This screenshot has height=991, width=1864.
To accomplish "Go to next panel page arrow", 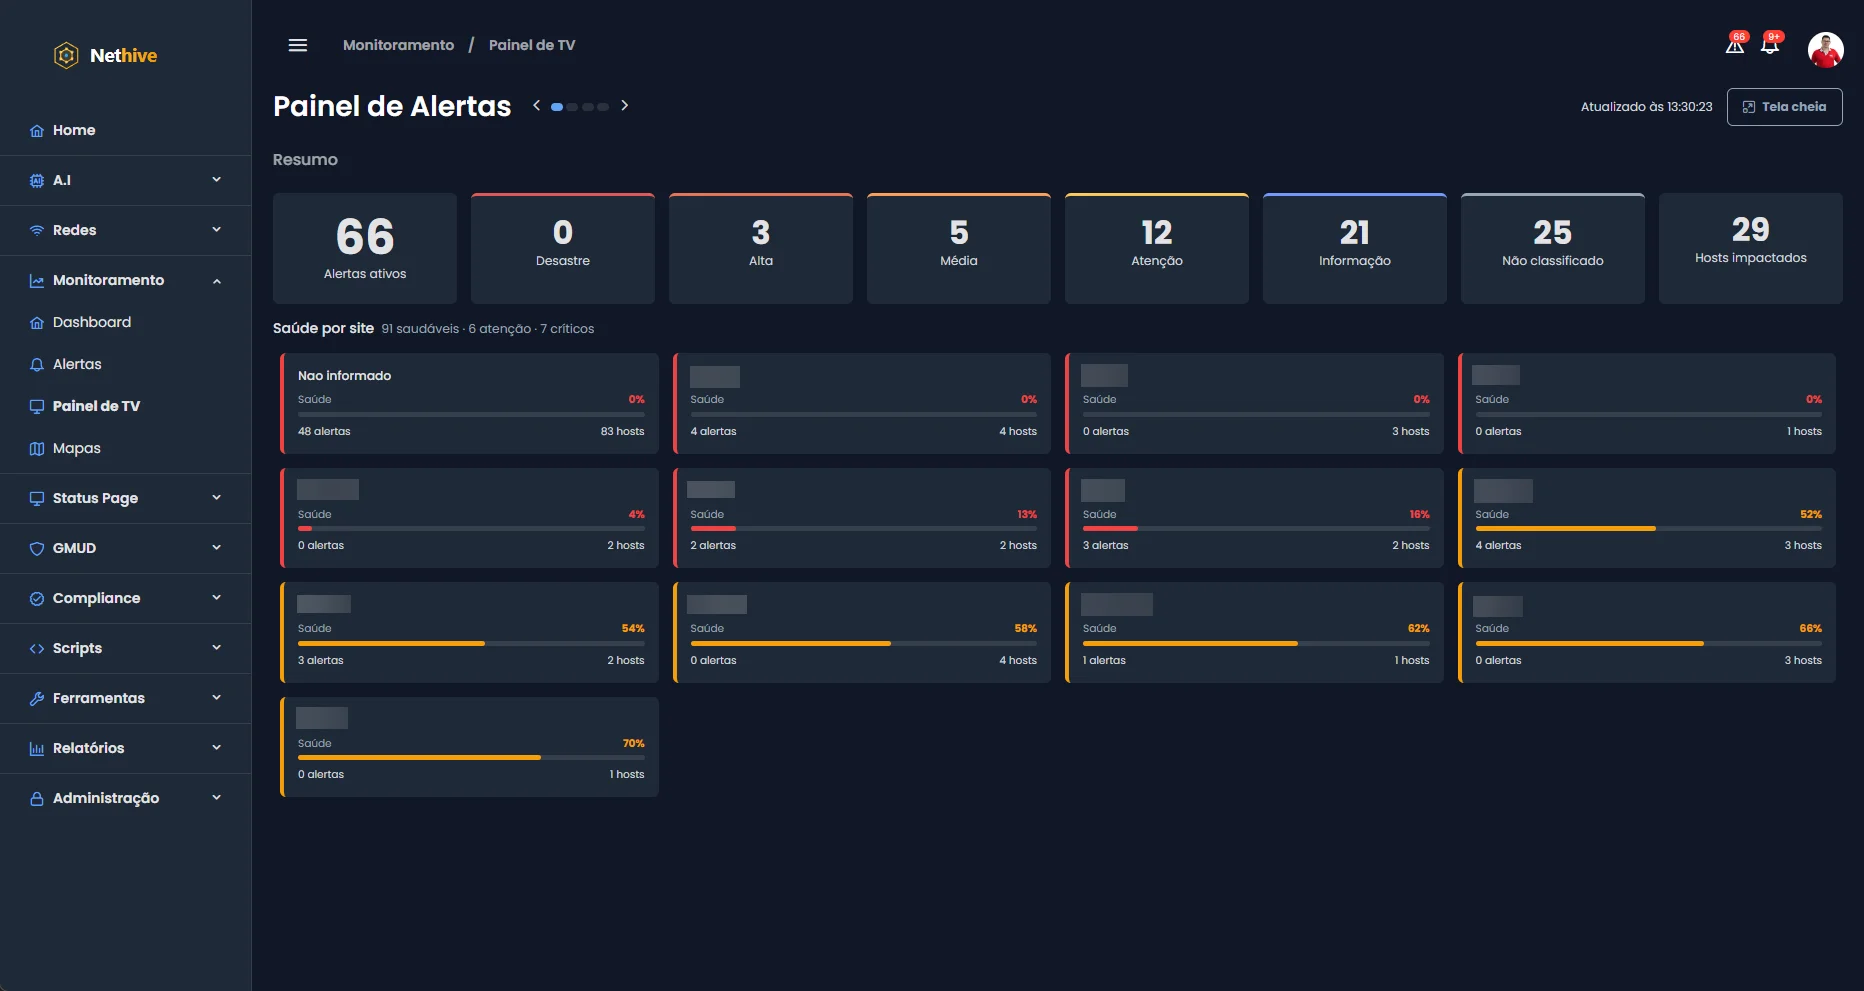I will pos(625,106).
